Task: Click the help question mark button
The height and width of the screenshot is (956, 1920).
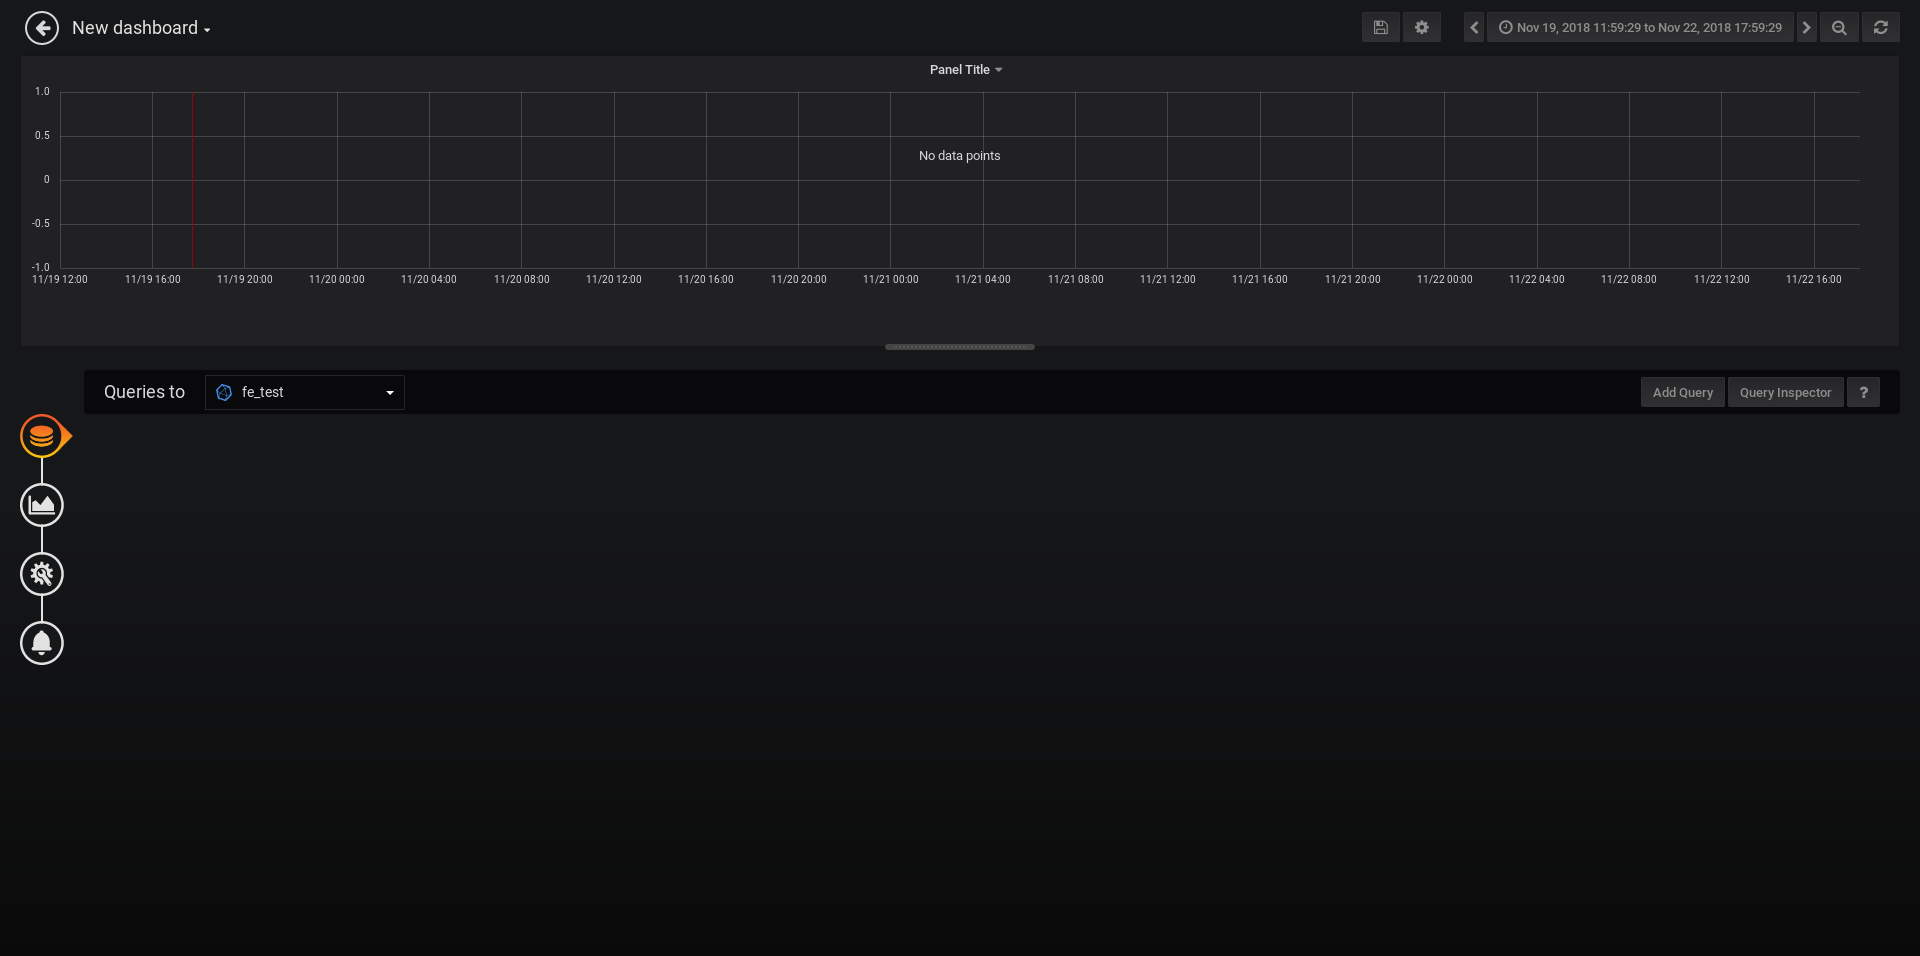Action: pyautogui.click(x=1862, y=392)
